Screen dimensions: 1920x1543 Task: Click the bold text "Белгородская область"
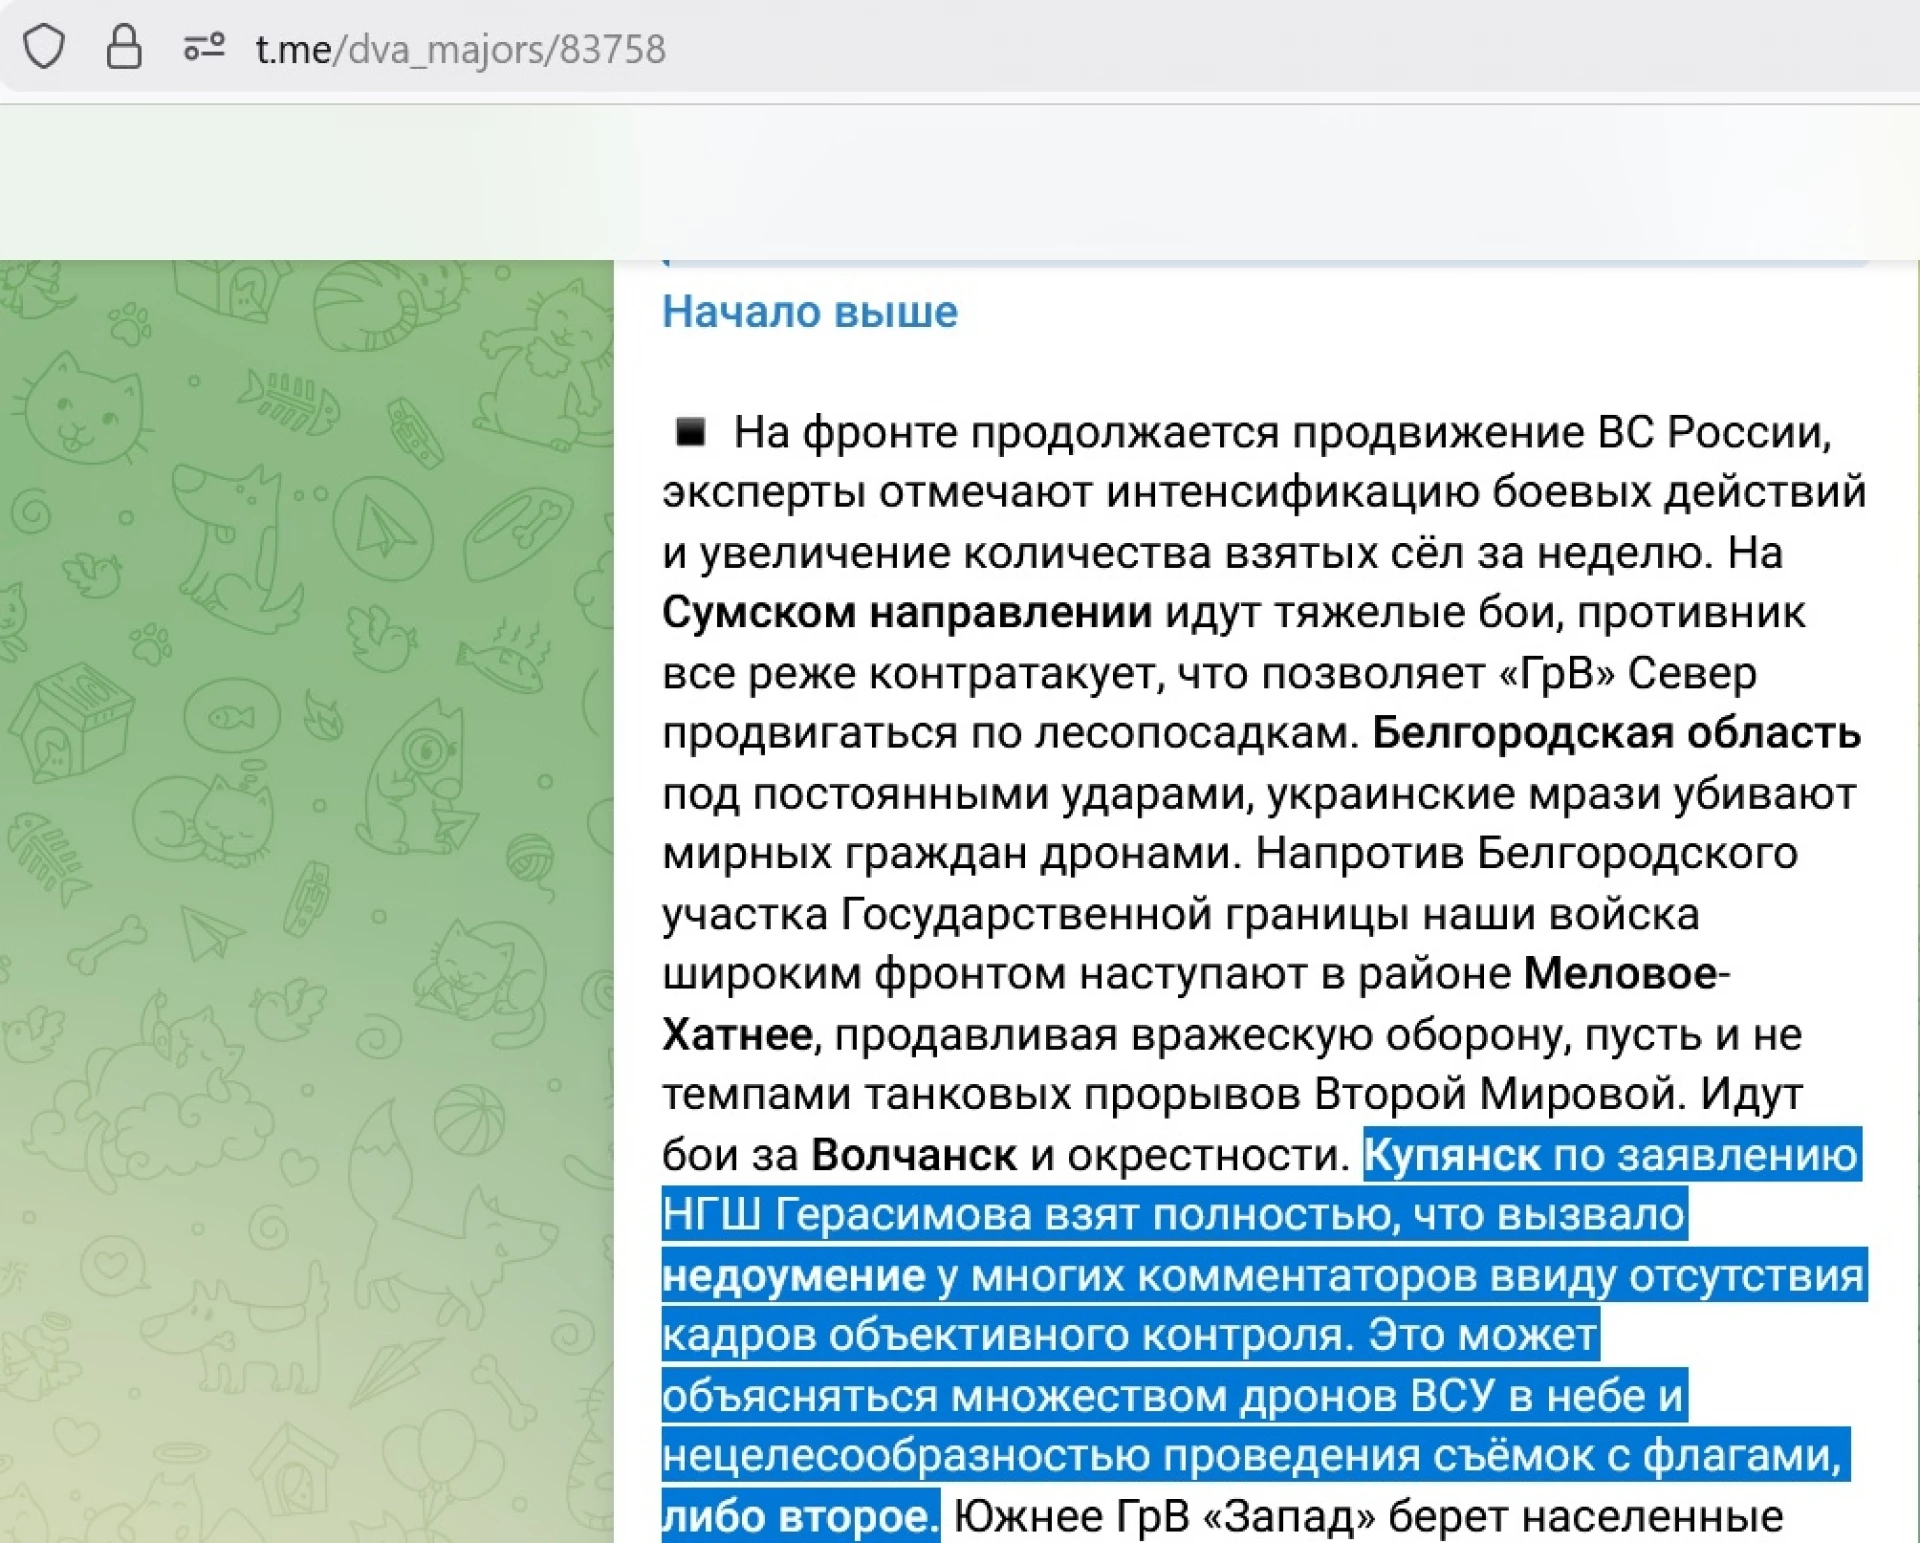(1615, 733)
